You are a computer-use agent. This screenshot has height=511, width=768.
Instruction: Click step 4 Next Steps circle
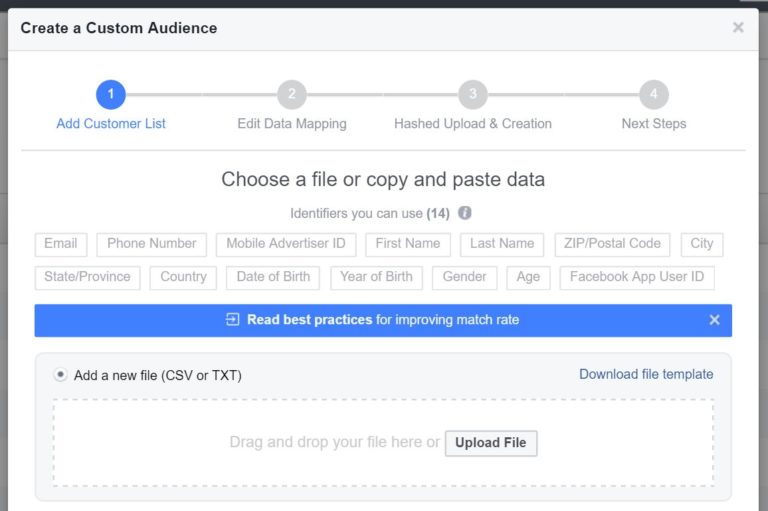tap(654, 95)
